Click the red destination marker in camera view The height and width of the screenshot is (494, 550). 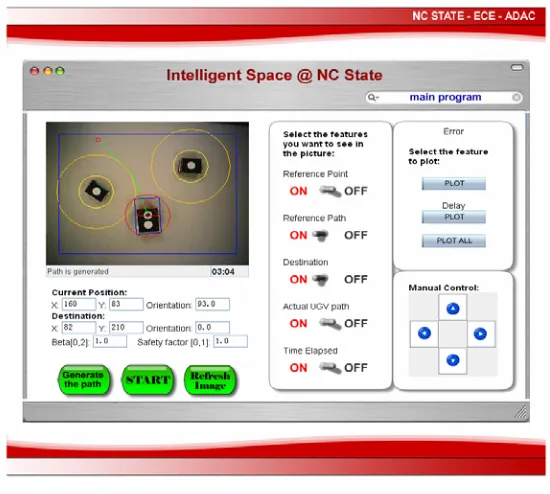[98, 140]
